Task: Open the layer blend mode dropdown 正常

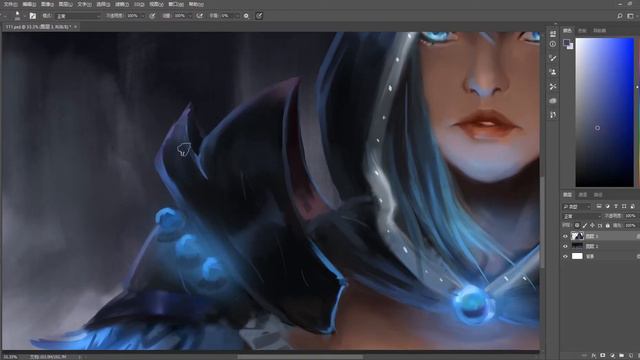Action: coord(582,216)
